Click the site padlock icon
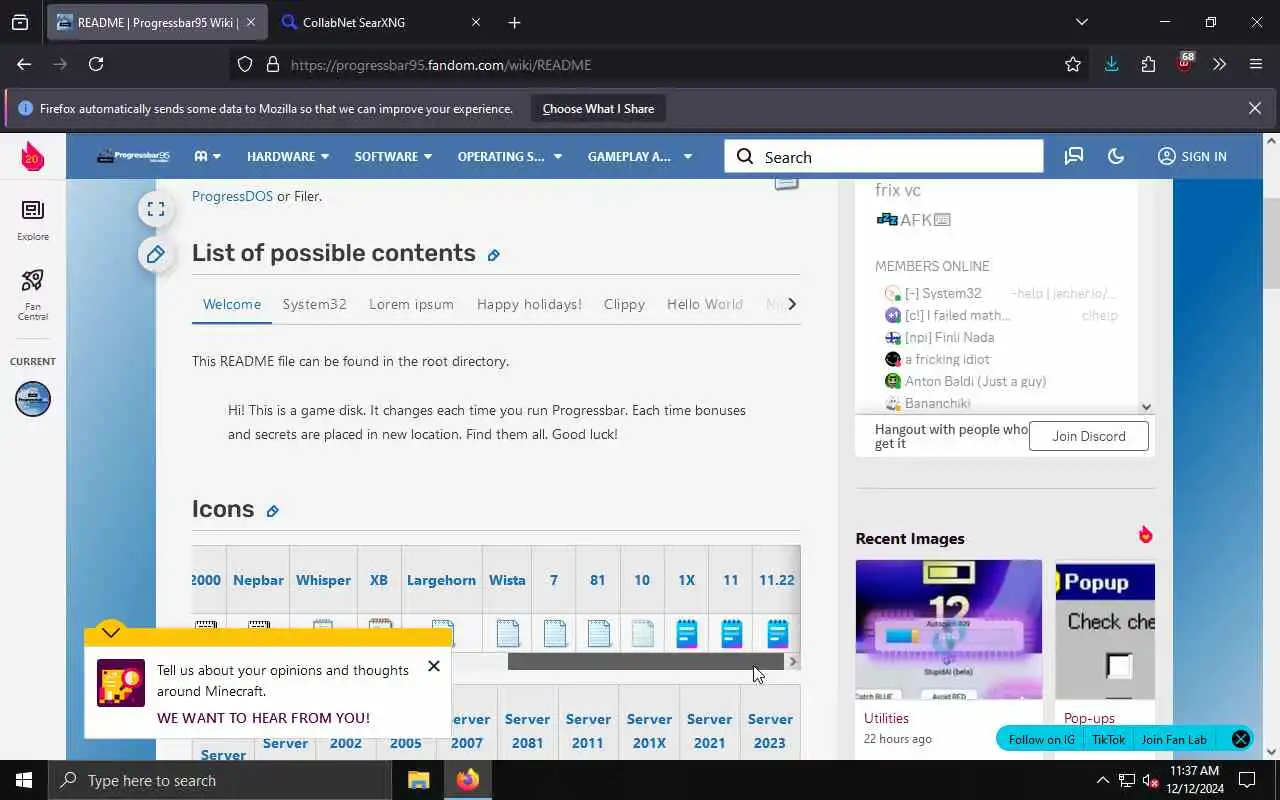The width and height of the screenshot is (1280, 800). click(272, 64)
